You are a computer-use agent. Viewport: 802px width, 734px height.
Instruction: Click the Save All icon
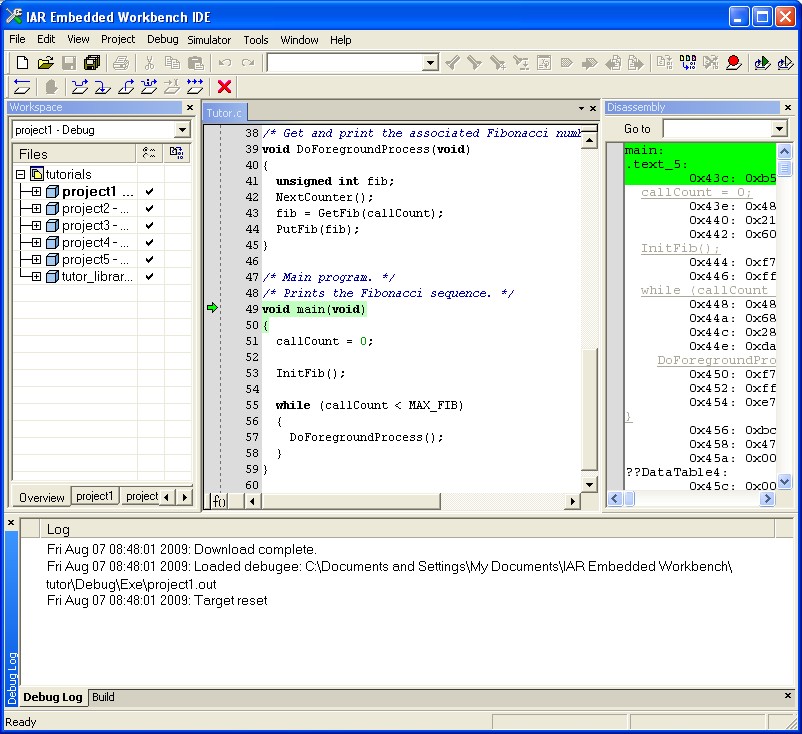tap(92, 63)
